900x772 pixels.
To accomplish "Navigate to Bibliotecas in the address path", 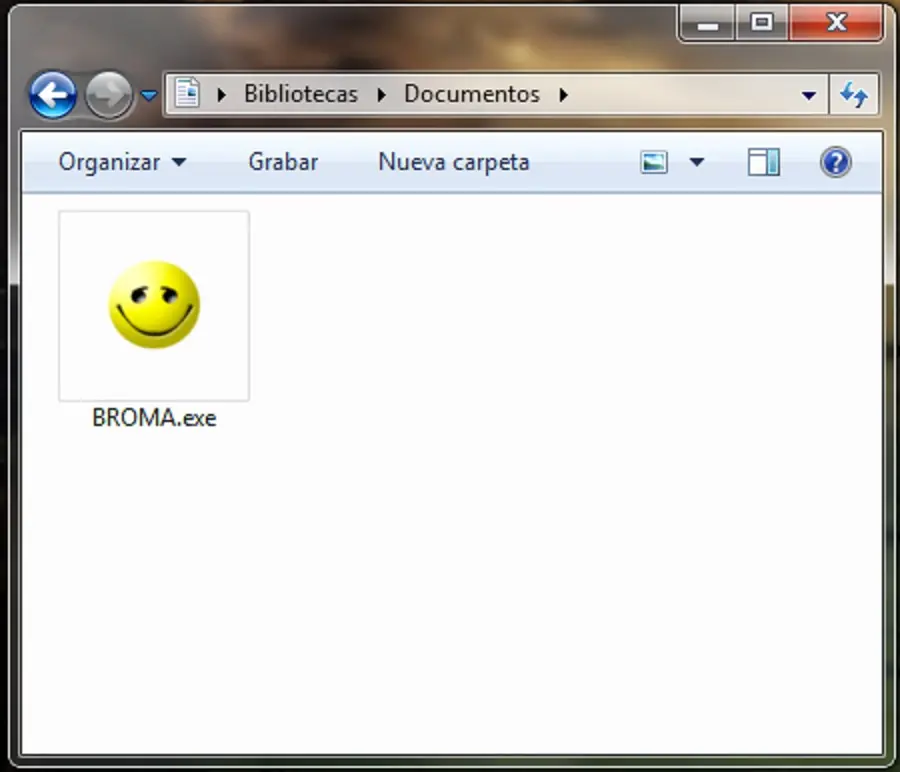I will pos(301,94).
